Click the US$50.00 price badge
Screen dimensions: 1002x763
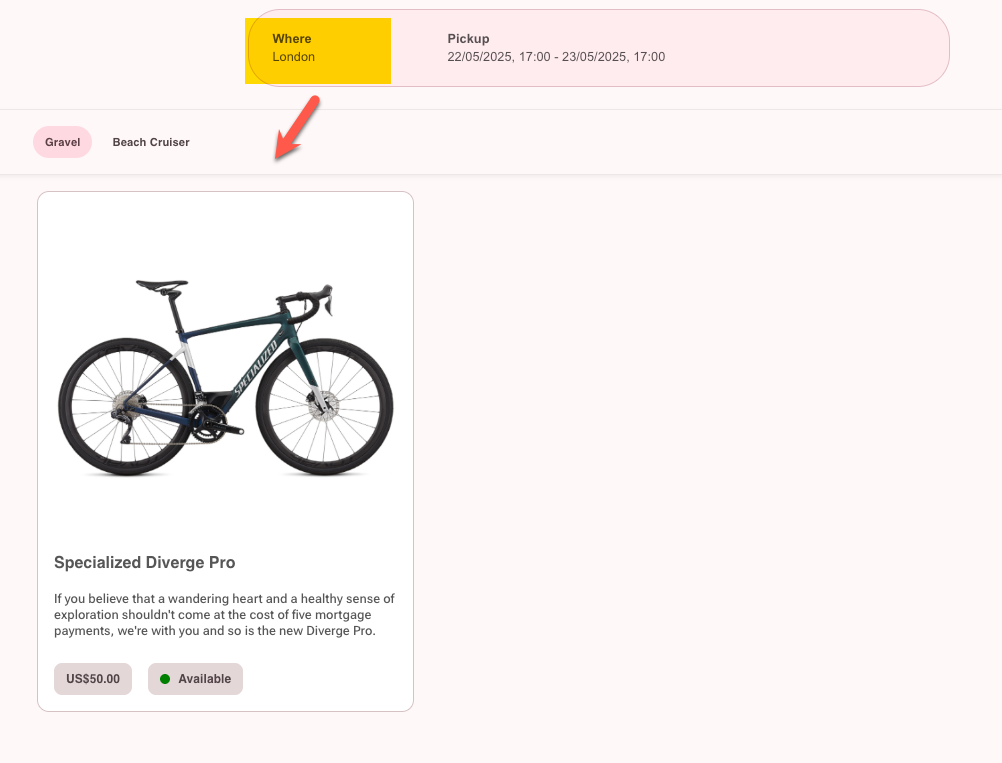click(x=93, y=679)
